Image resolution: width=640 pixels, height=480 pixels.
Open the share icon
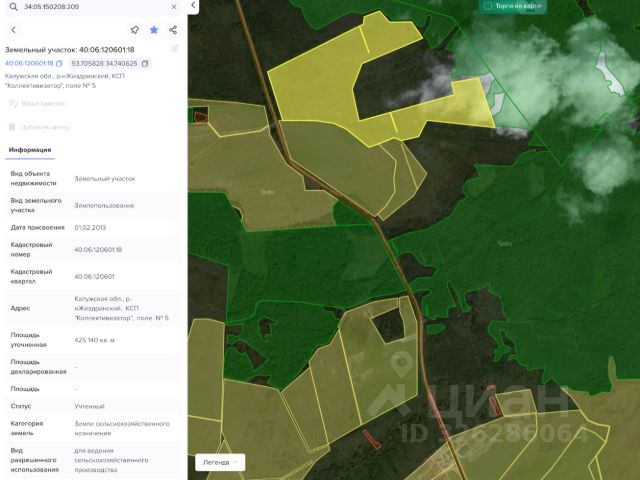pyautogui.click(x=173, y=30)
